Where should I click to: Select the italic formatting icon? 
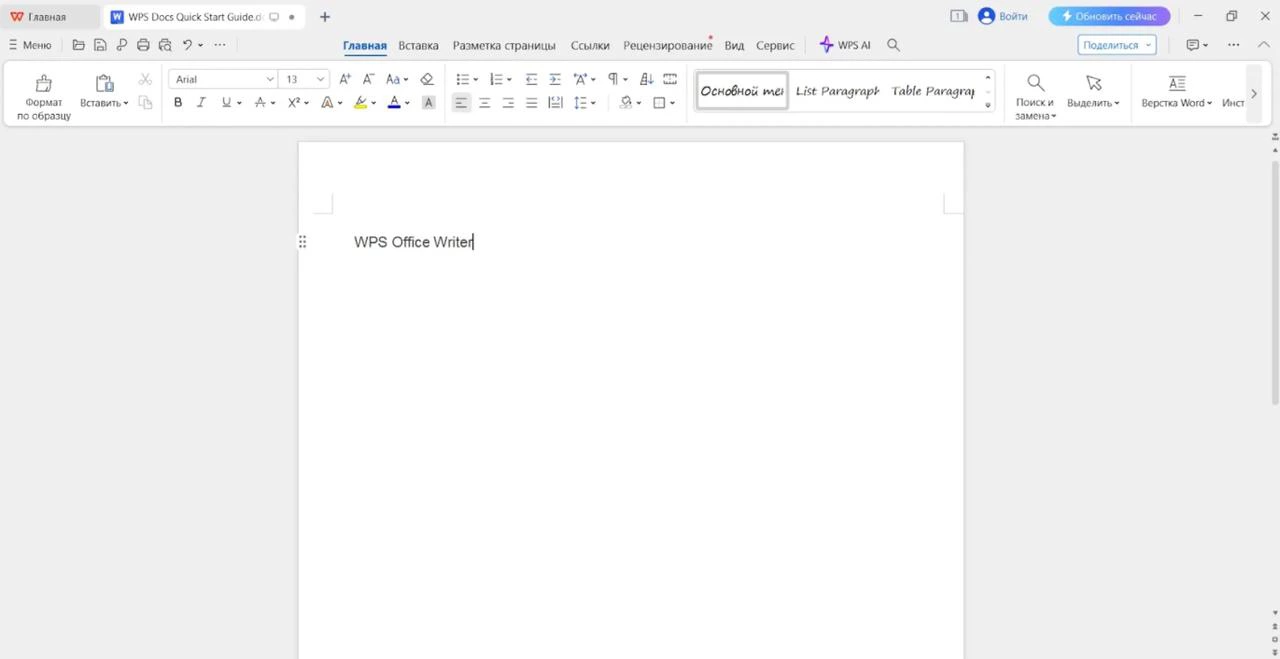tap(201, 102)
